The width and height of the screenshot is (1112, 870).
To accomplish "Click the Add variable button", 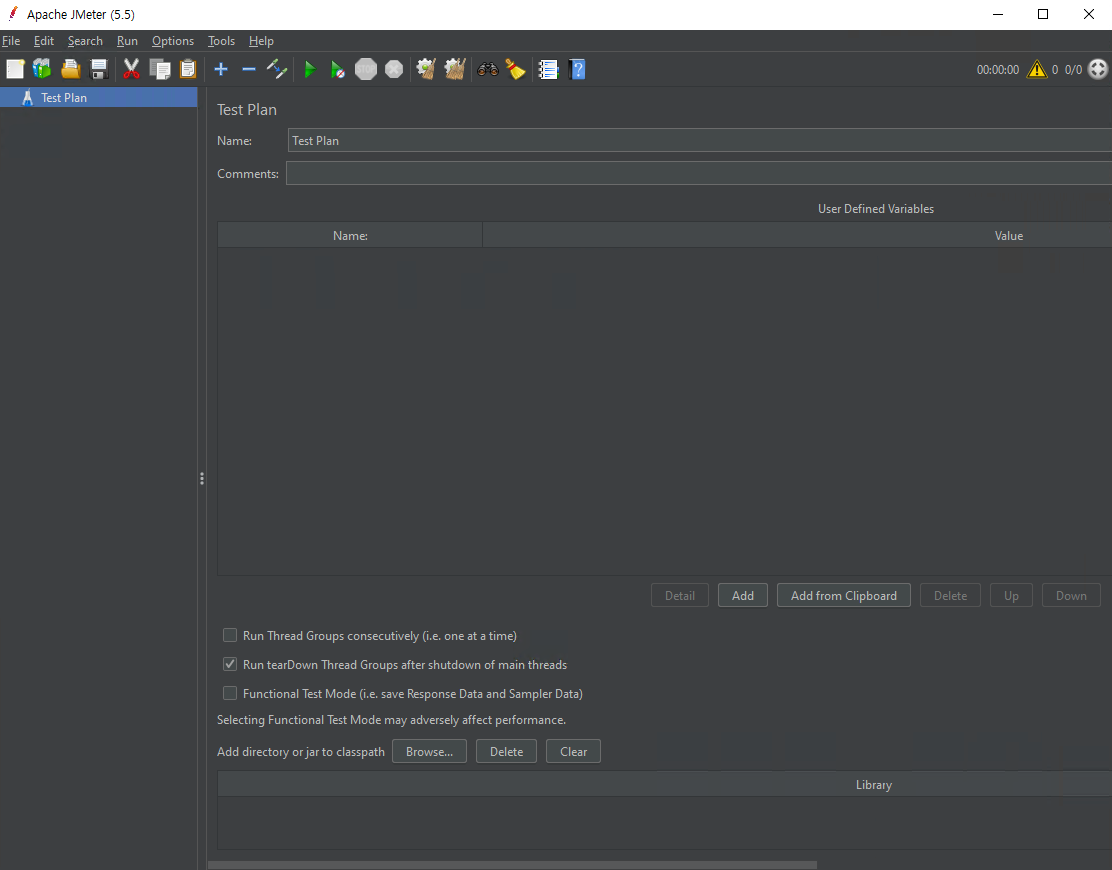I will [743, 596].
